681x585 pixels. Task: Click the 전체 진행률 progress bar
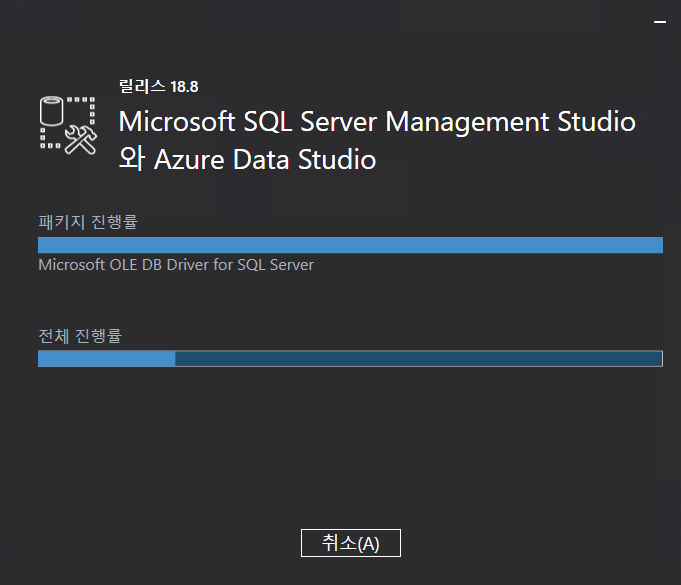point(350,359)
